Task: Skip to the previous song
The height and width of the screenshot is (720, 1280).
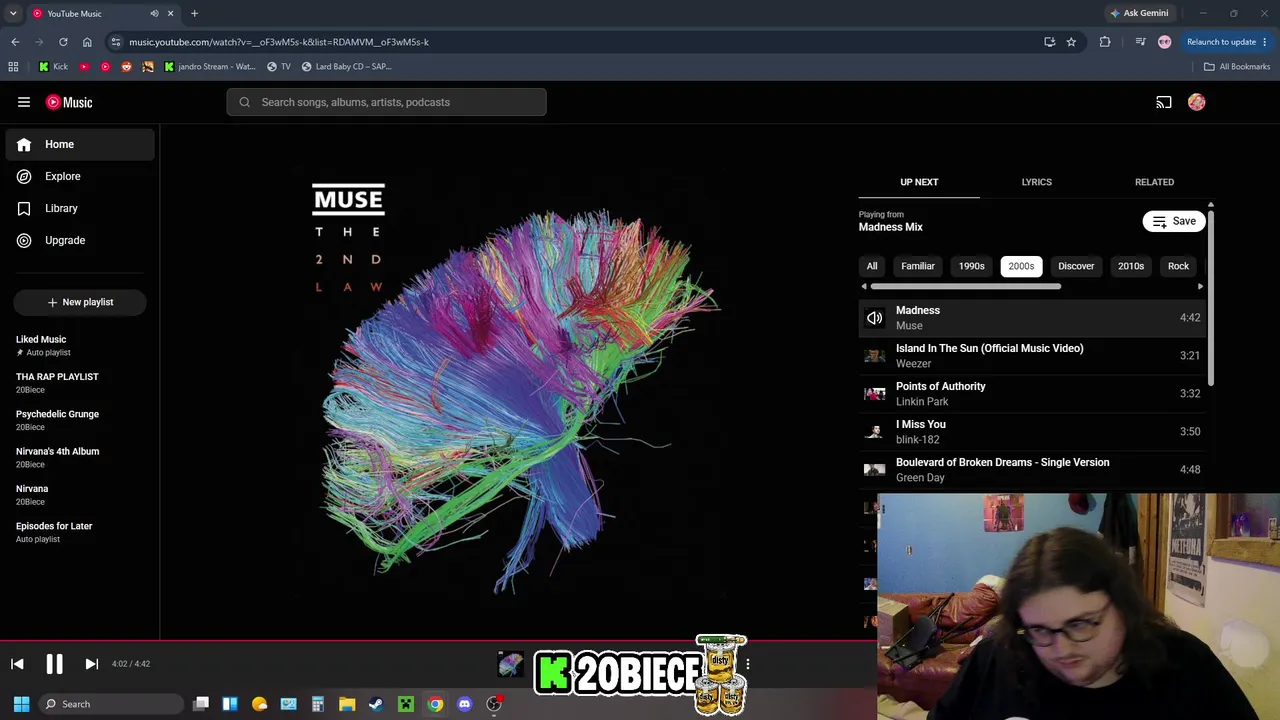Action: pos(17,664)
